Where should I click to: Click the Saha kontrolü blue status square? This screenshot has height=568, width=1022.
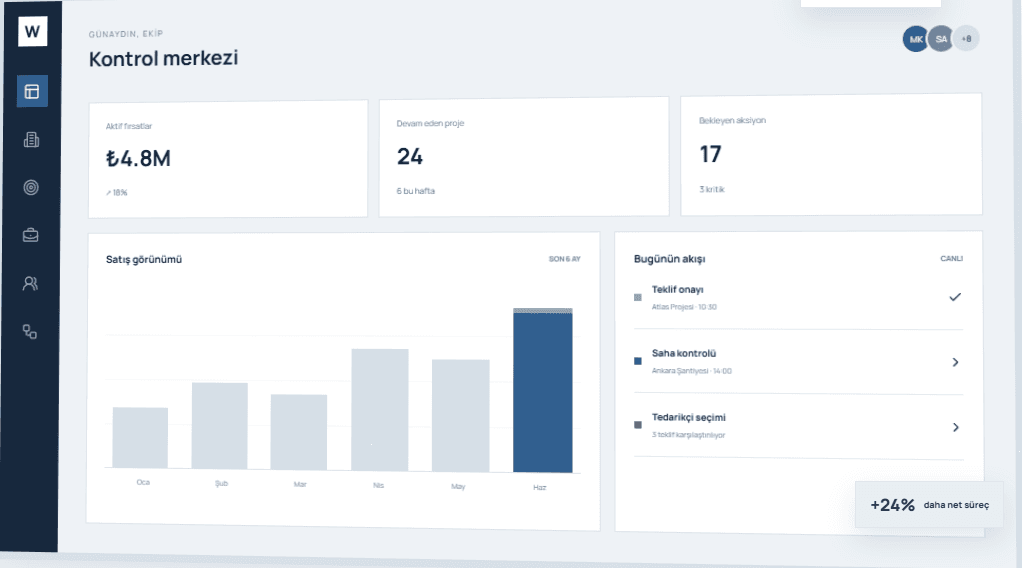click(x=637, y=361)
